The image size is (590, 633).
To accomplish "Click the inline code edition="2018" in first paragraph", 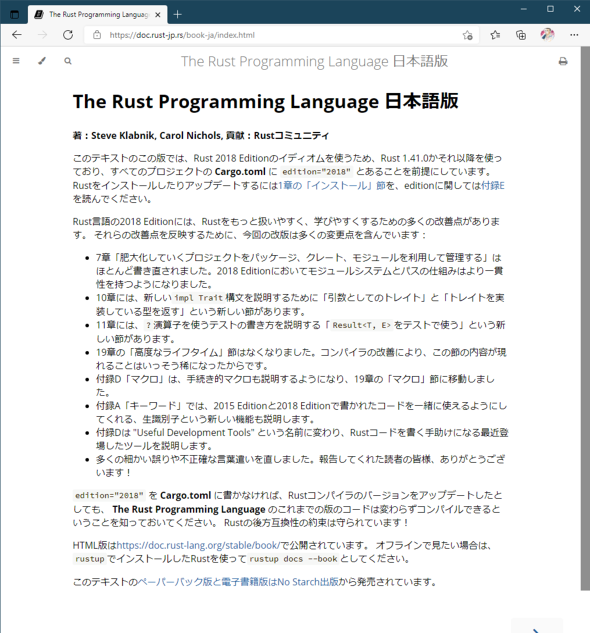I will coord(316,172).
